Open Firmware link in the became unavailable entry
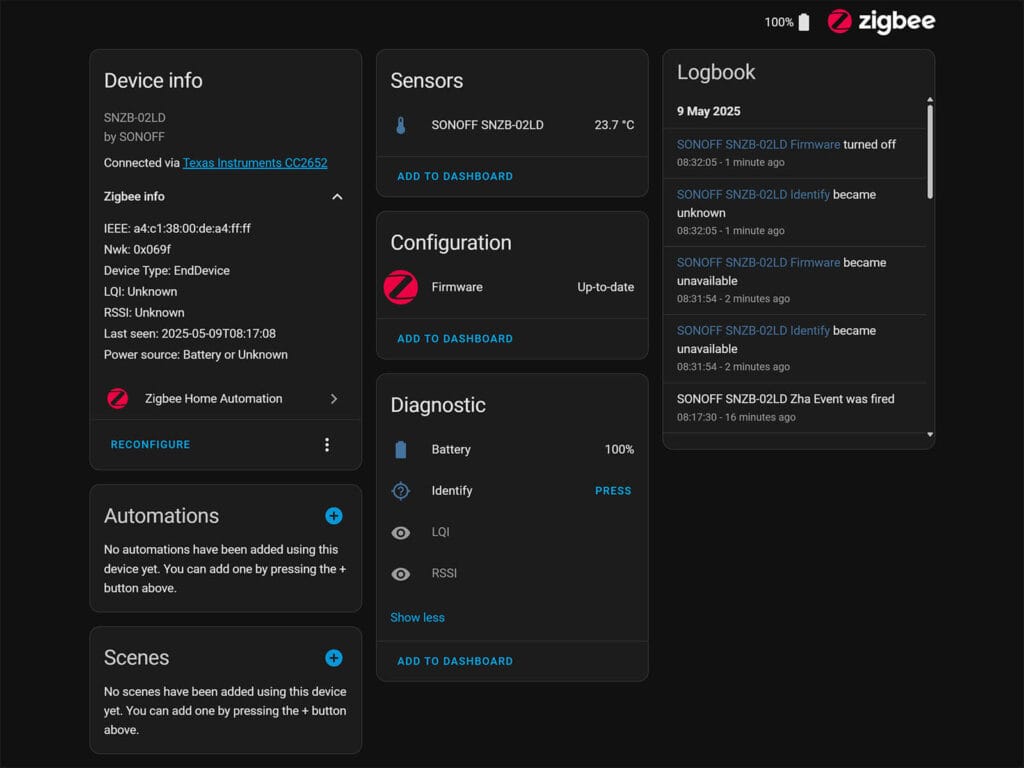Viewport: 1024px width, 768px height. pyautogui.click(x=758, y=263)
